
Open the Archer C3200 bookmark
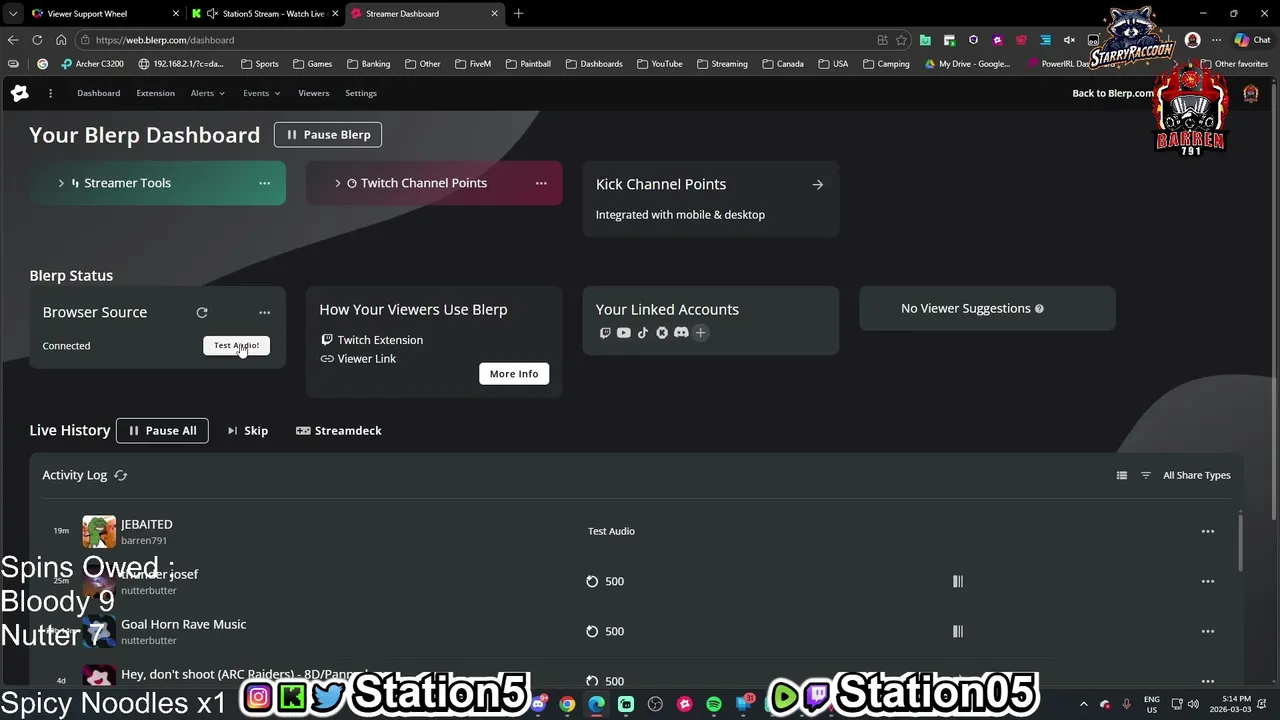tap(92, 64)
